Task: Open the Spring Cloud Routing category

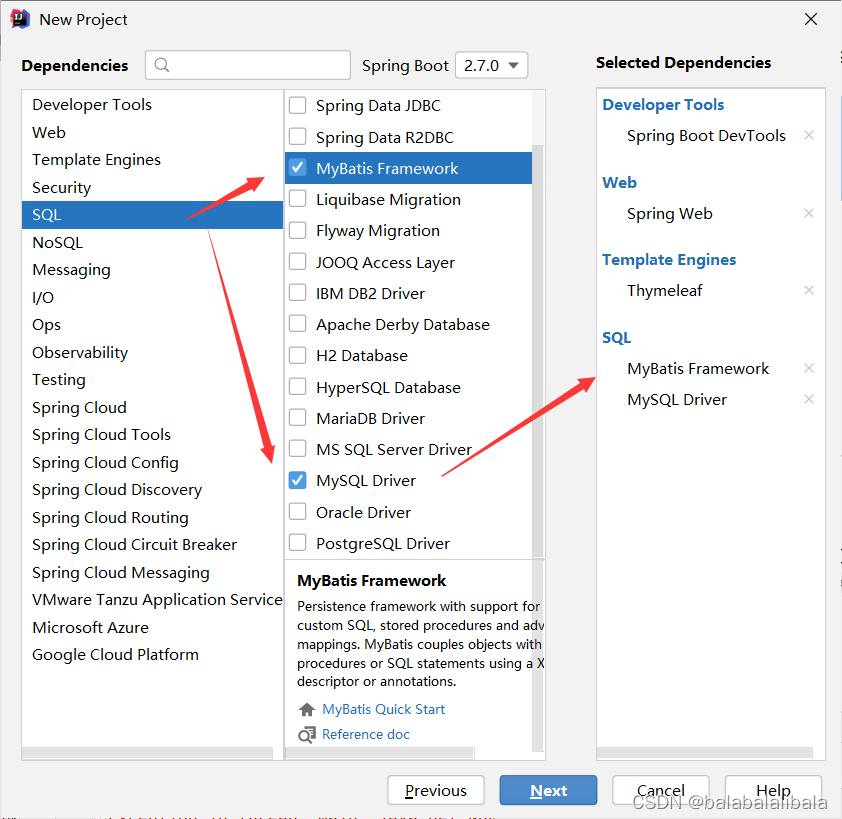Action: pos(153,517)
